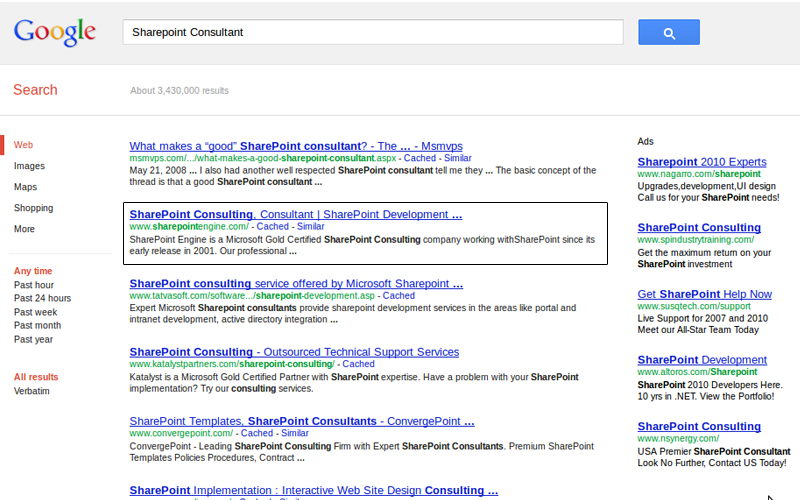Open SharePoint Consulting, Consultant | SharePoint Development result
The width and height of the screenshot is (800, 500).
[296, 214]
